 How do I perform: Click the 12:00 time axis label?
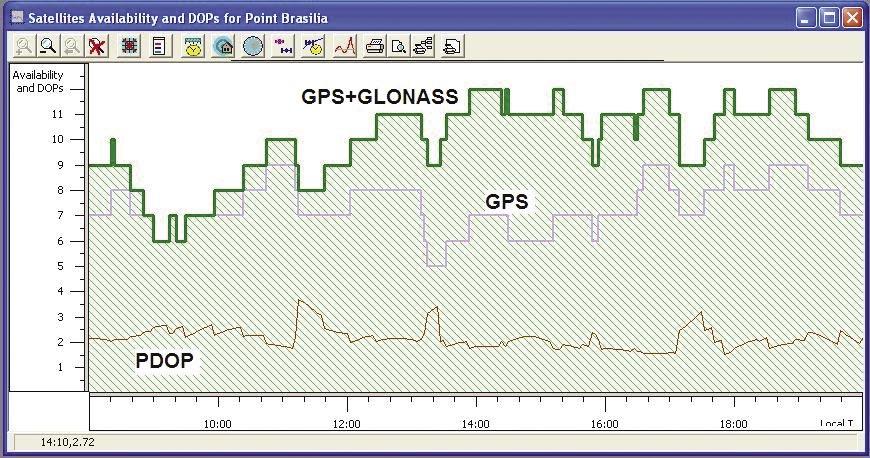(x=347, y=424)
